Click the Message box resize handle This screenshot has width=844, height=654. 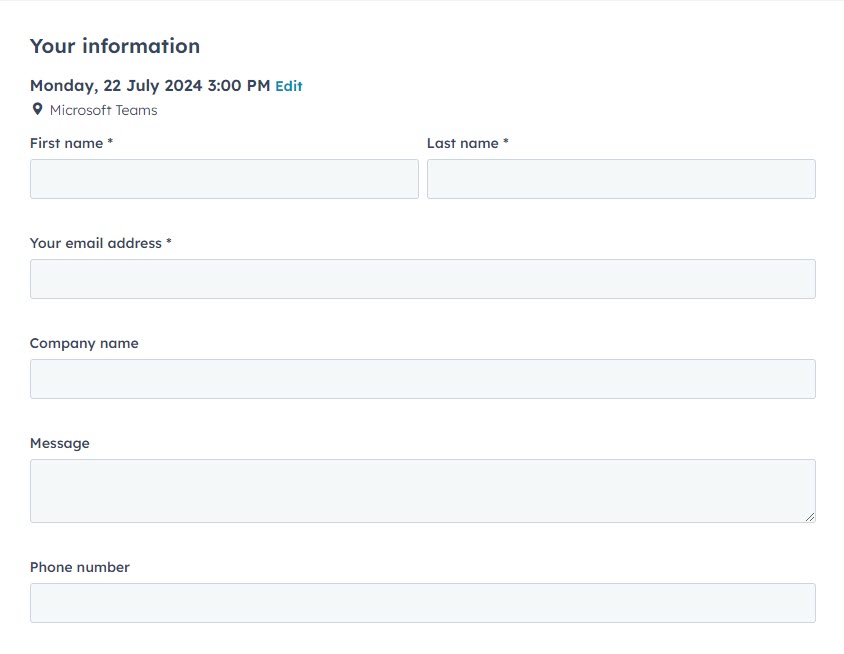coord(809,516)
